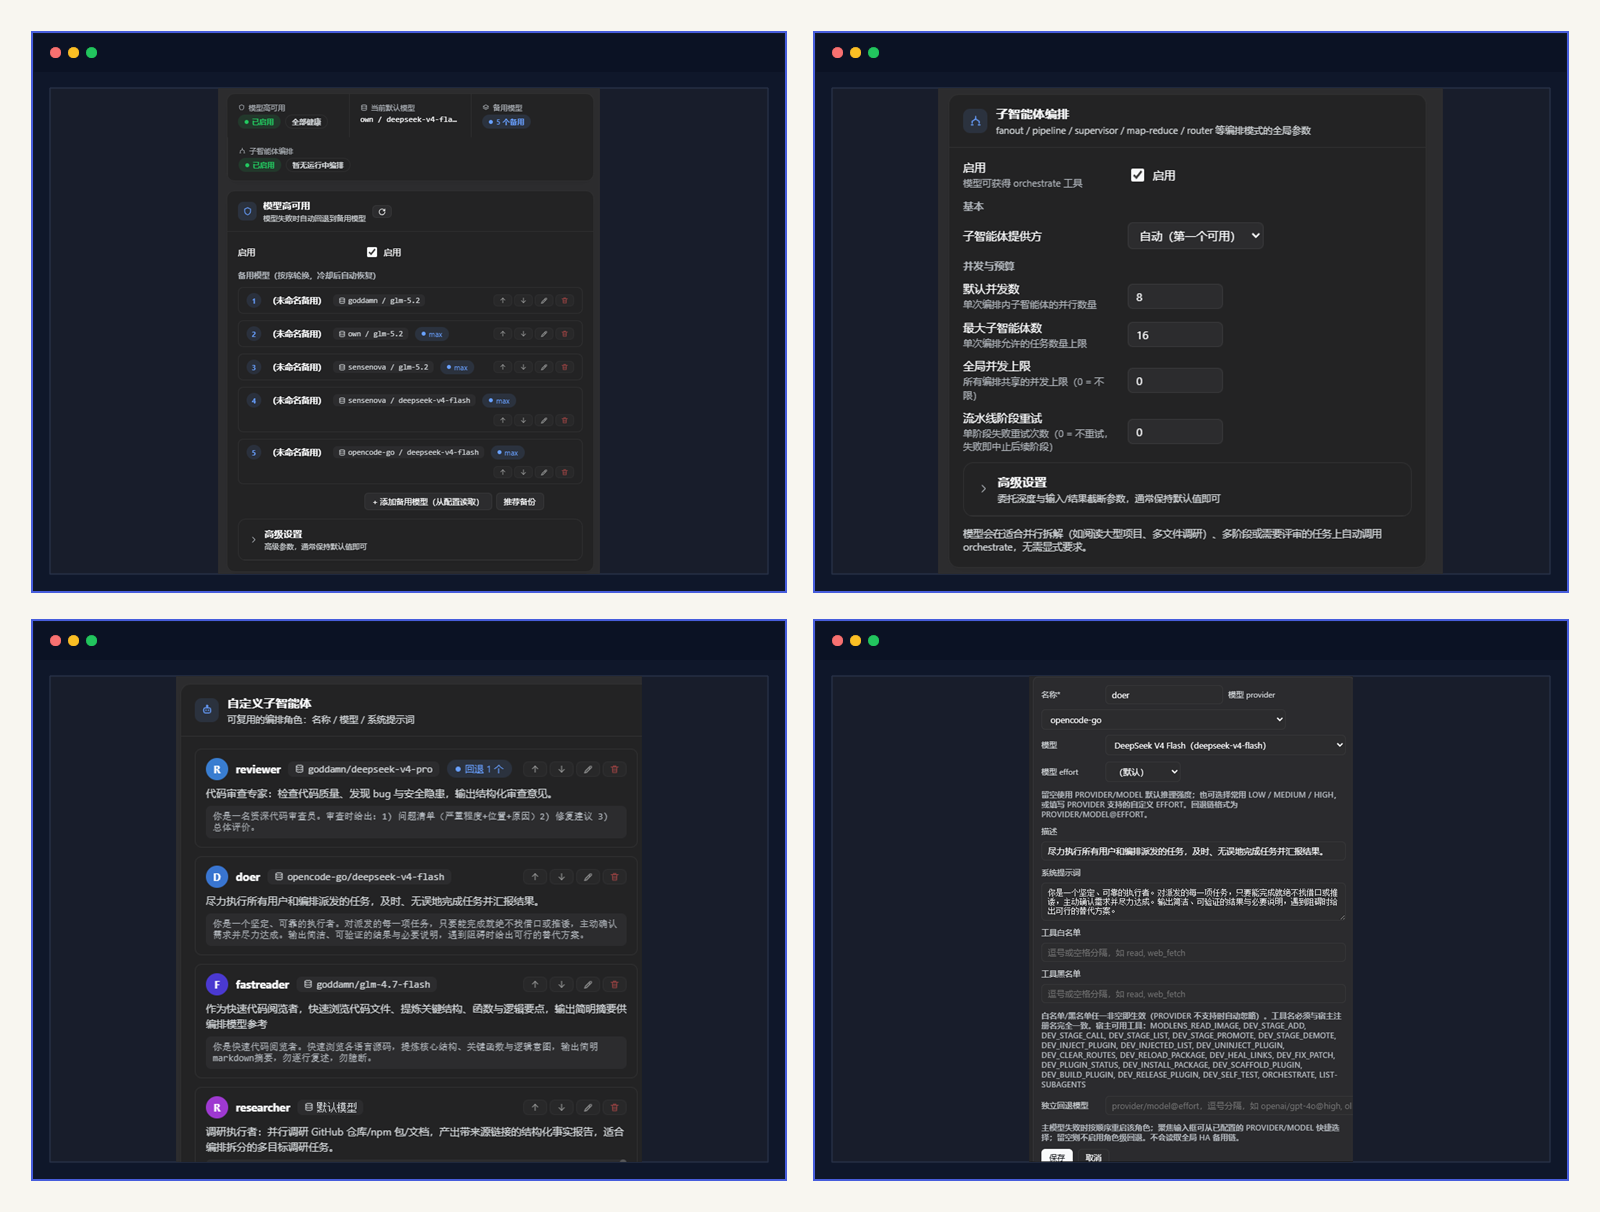Viewport: 1600px width, 1212px height.
Task: Edit the fastreader sub-agent
Action: (x=588, y=985)
